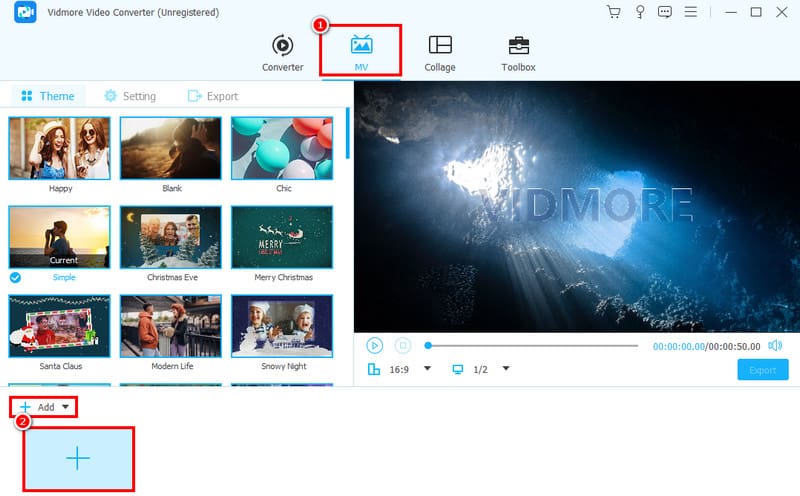Choose the Chic theme thumbnail
Viewport: 800px width, 496px height.
(x=281, y=148)
